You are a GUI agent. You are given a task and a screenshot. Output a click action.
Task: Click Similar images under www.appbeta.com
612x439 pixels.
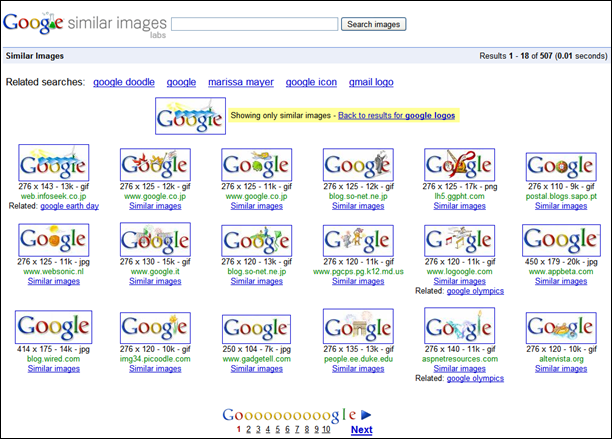tap(561, 281)
